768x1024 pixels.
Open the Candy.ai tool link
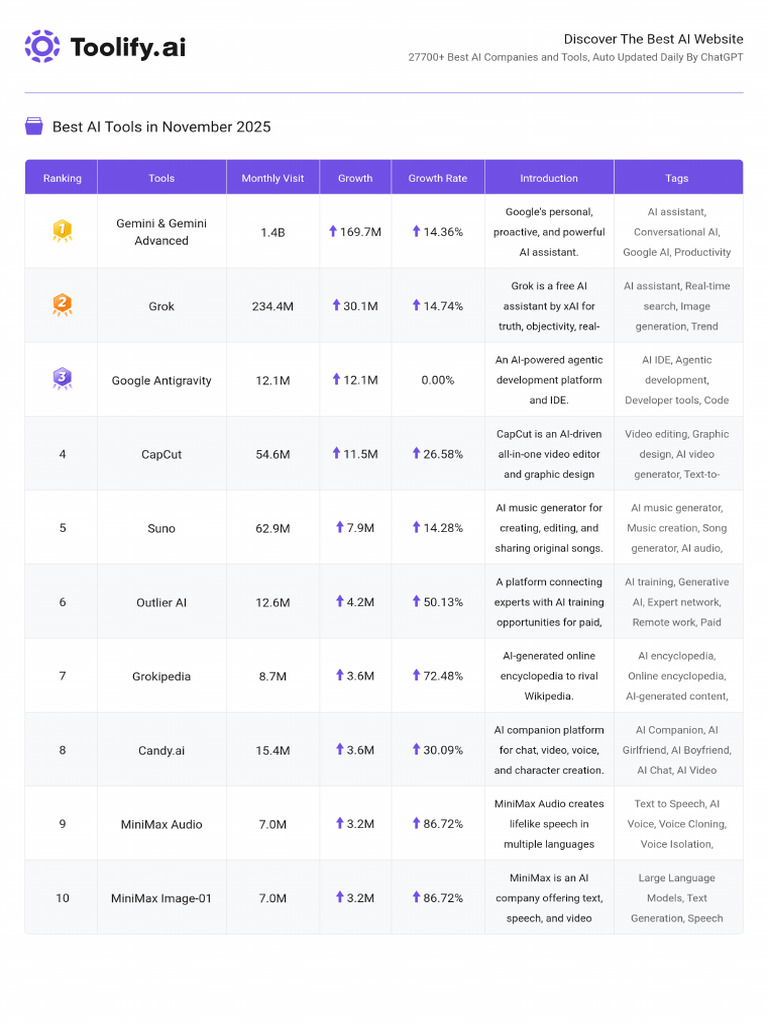[161, 750]
